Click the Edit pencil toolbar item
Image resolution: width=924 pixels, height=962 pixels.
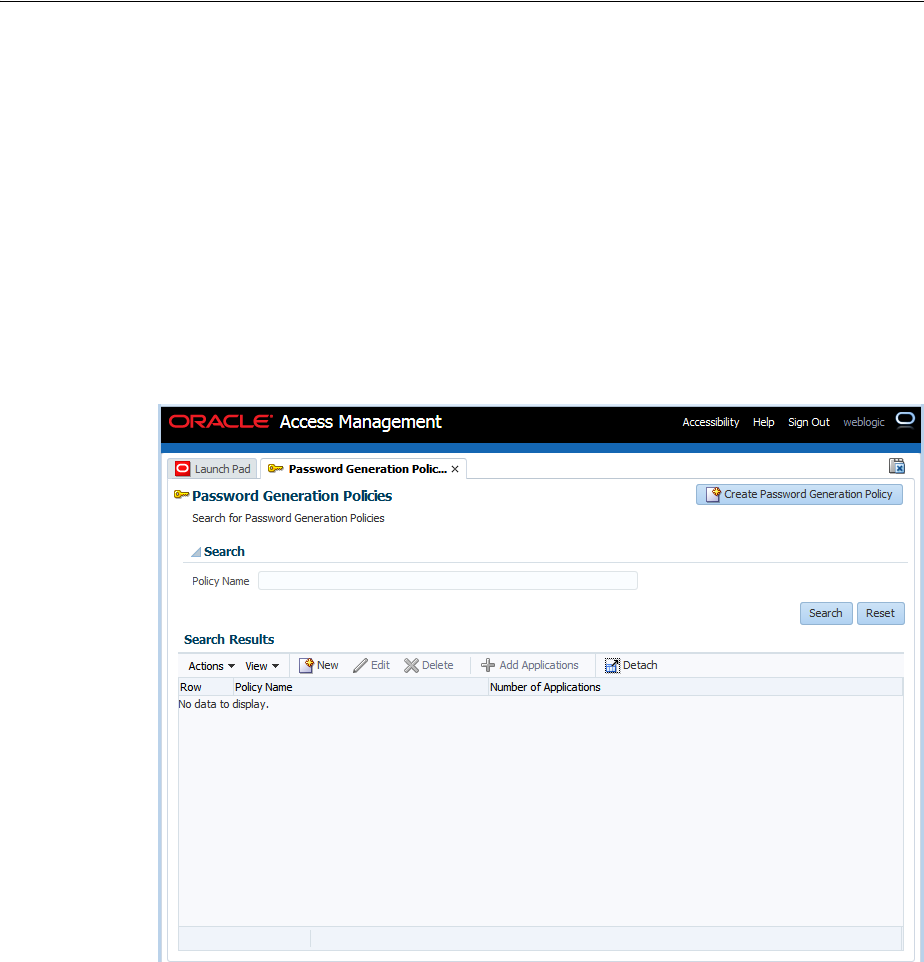coord(371,666)
